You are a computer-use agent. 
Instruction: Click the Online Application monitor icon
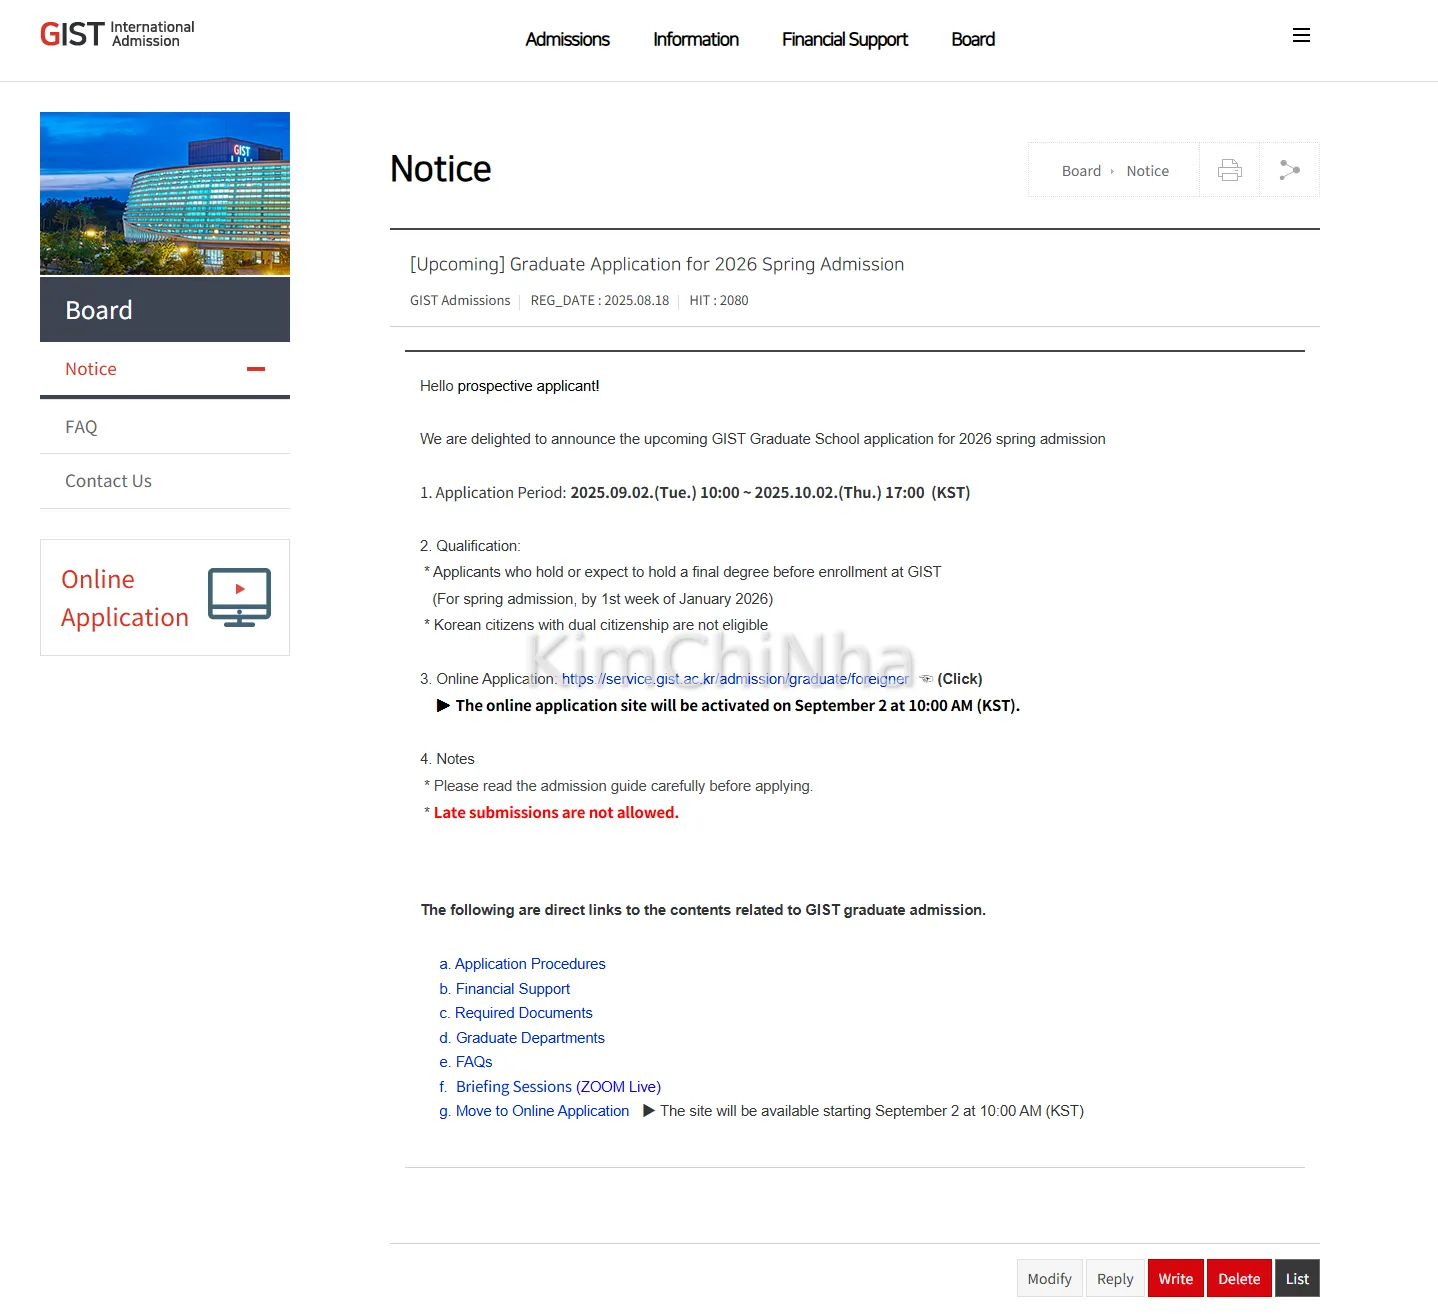[239, 597]
